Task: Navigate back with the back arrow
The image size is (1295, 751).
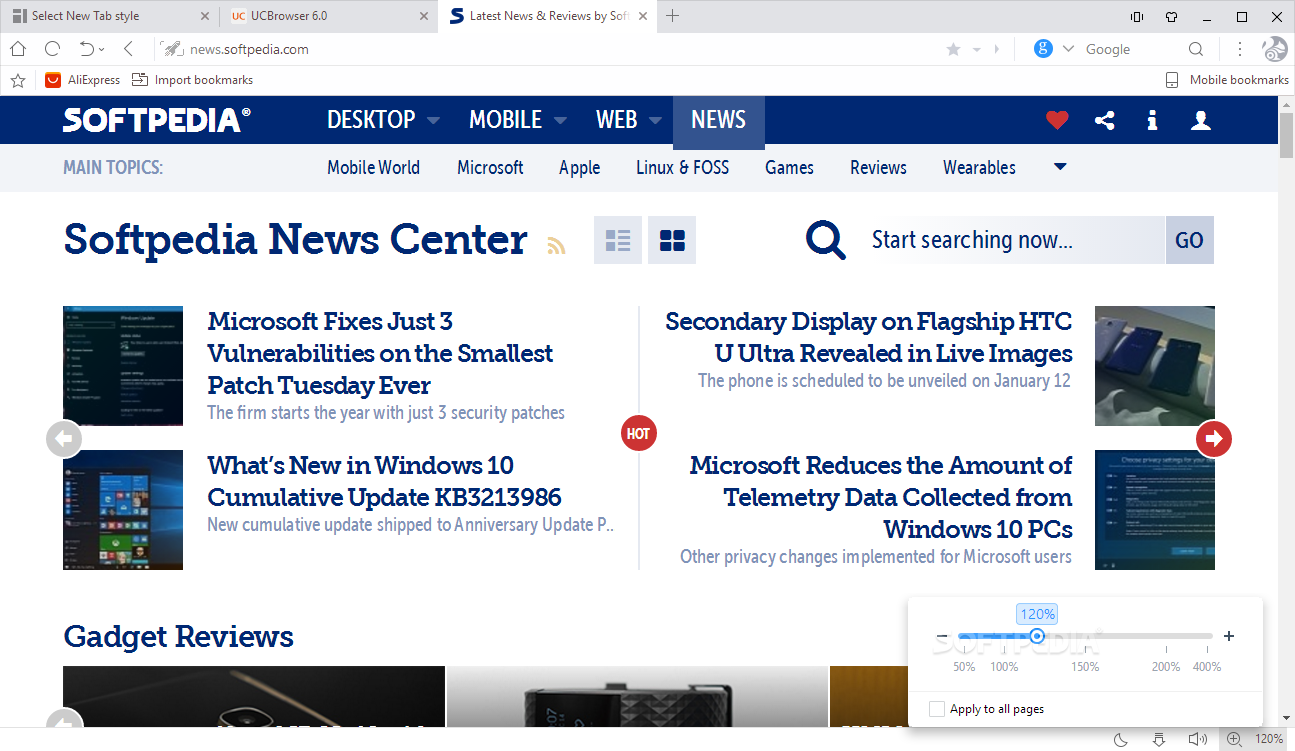Action: [128, 49]
